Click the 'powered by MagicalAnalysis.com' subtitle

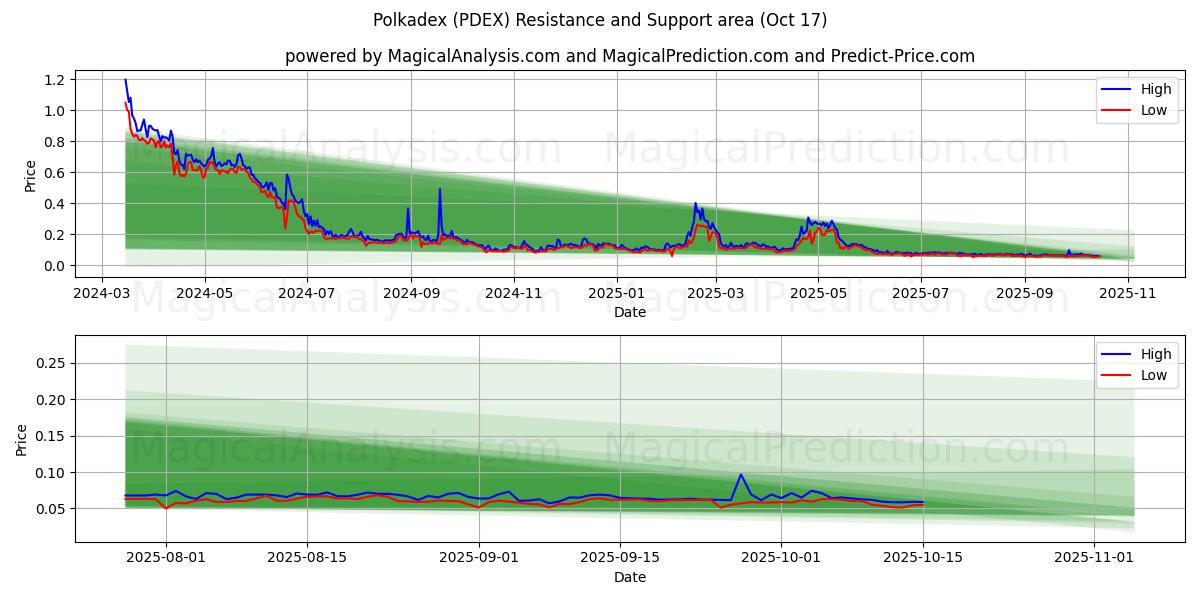click(x=630, y=56)
